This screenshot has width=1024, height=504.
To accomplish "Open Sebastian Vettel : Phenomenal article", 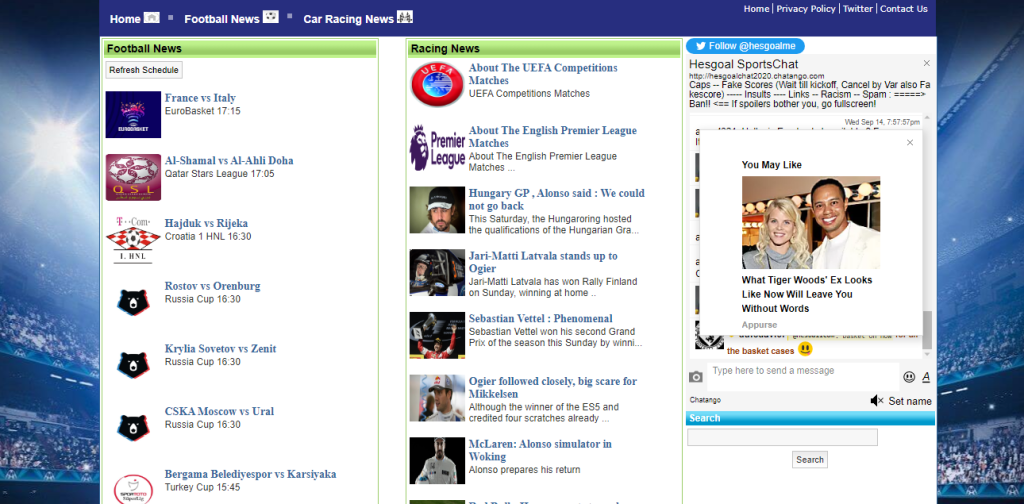I will [540, 319].
